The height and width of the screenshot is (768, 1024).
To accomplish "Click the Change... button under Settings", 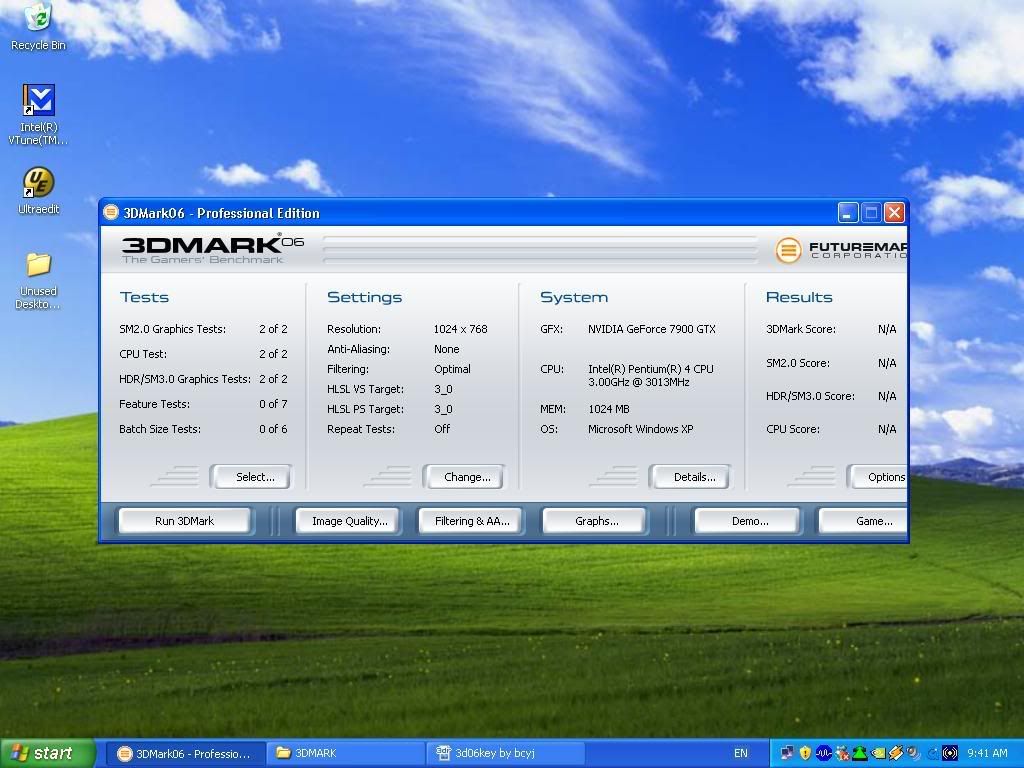I will pos(467,477).
